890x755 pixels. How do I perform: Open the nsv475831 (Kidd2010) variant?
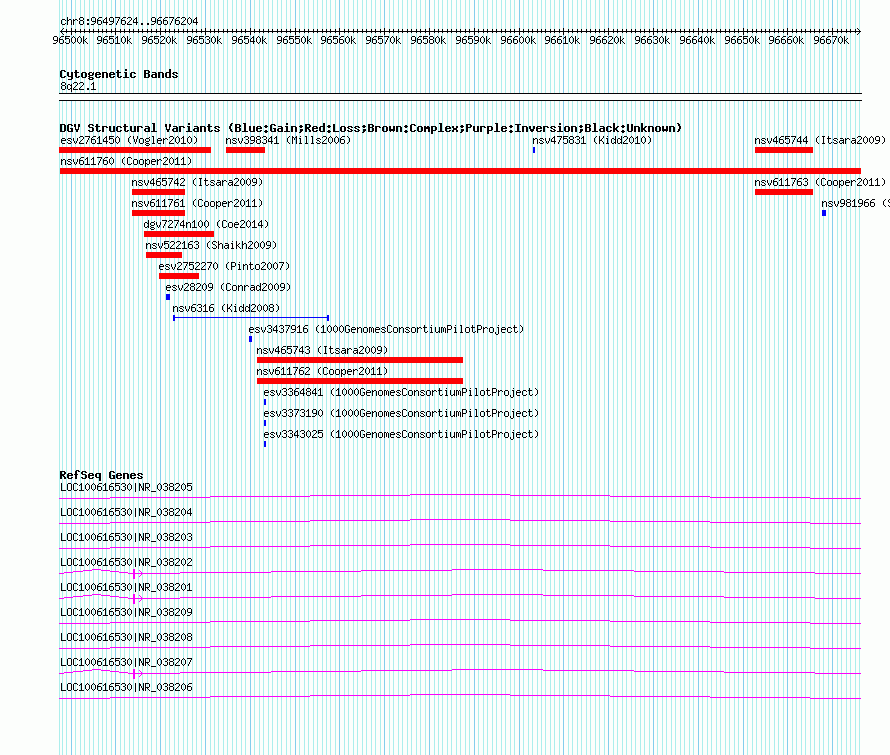(x=592, y=140)
